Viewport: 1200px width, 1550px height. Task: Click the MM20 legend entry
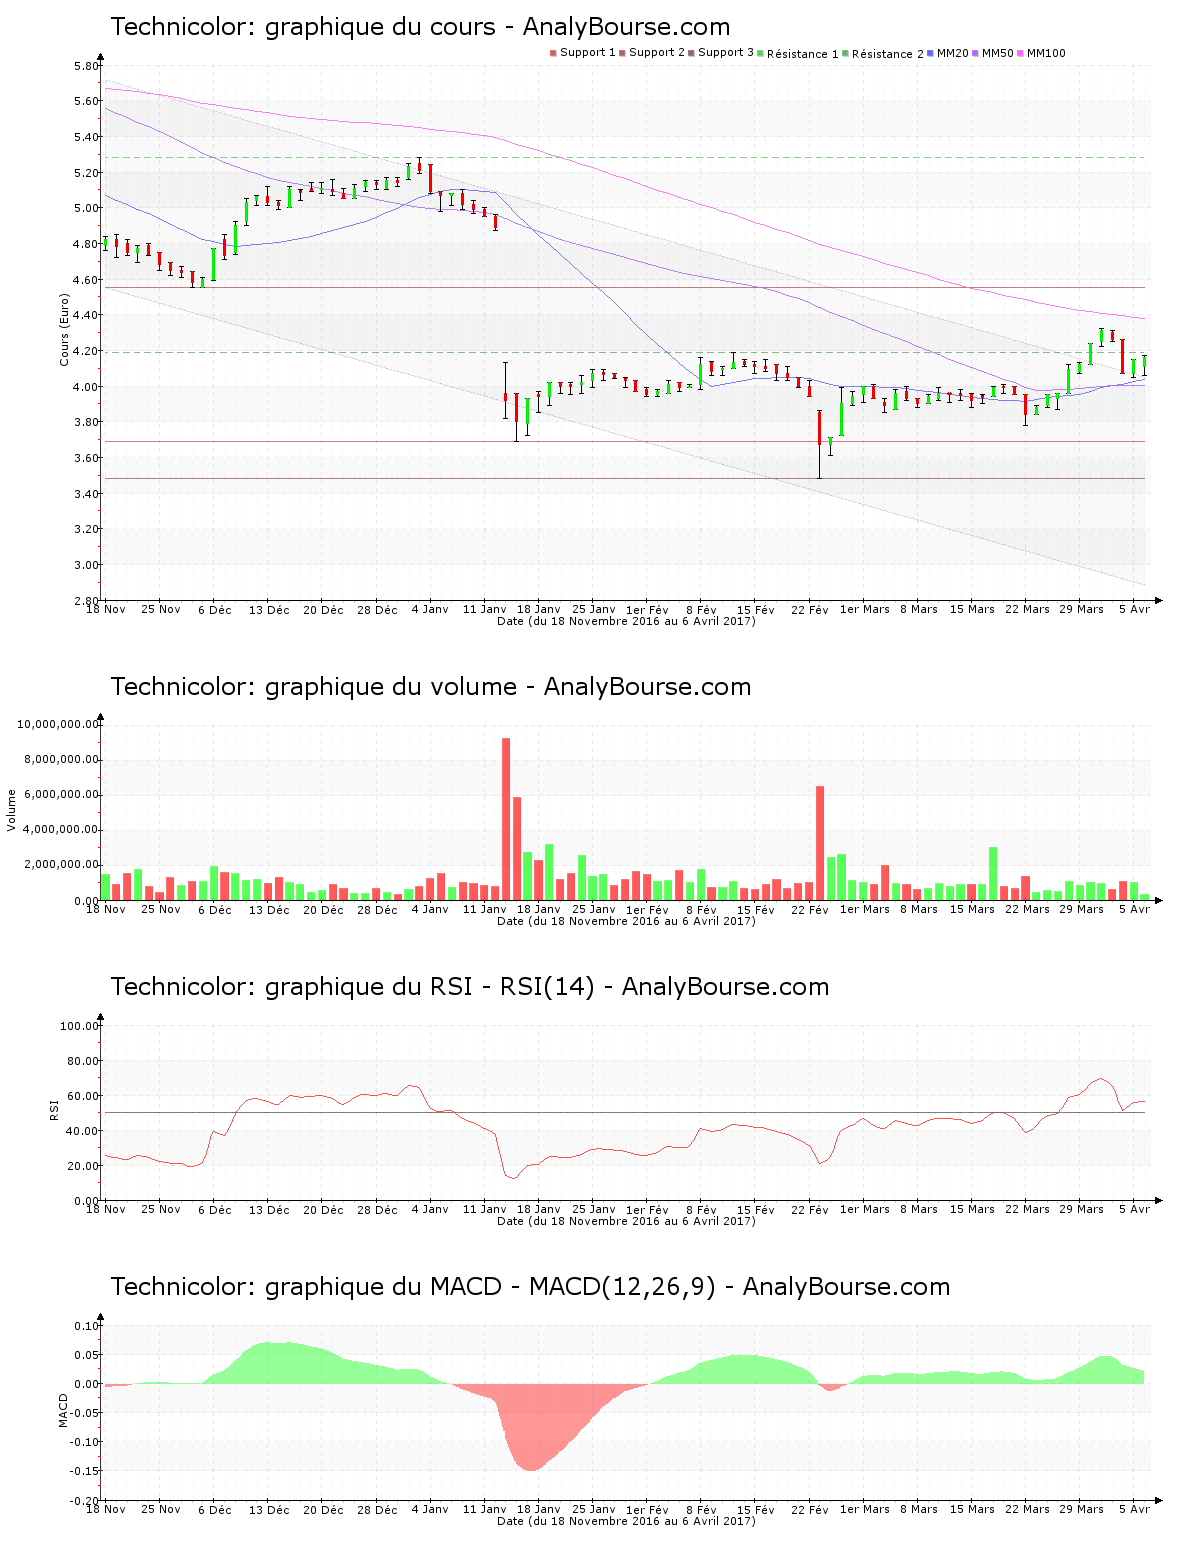[948, 53]
